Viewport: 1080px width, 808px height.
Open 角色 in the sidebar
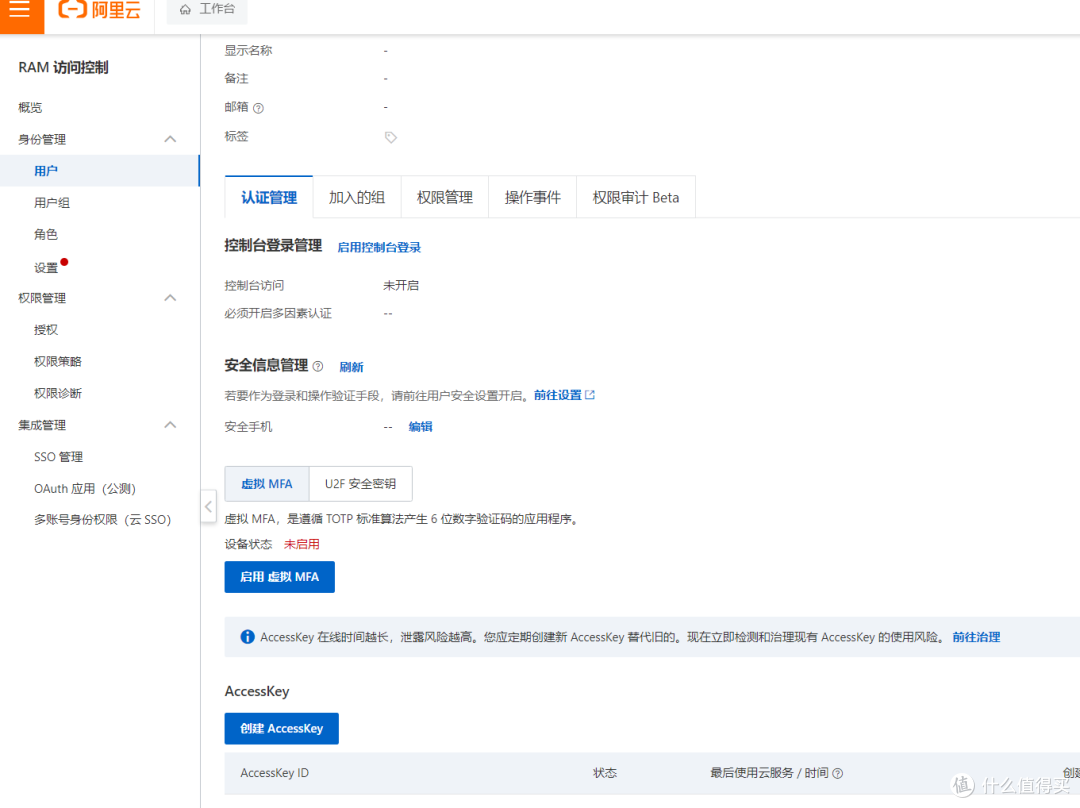click(45, 234)
